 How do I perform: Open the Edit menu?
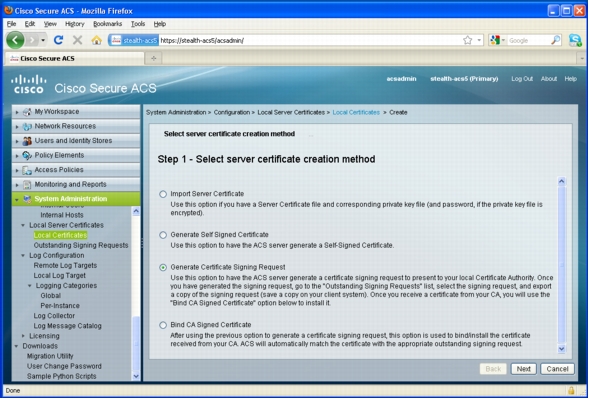[30, 24]
